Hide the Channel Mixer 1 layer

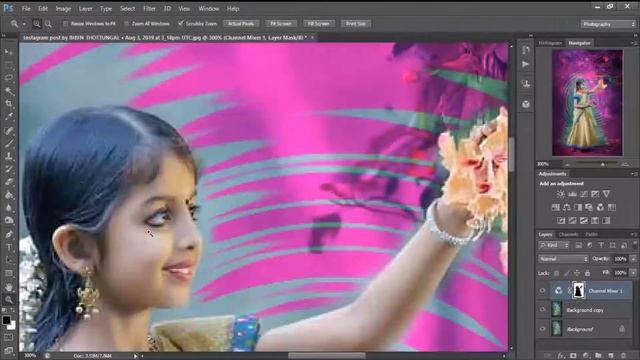(542, 291)
